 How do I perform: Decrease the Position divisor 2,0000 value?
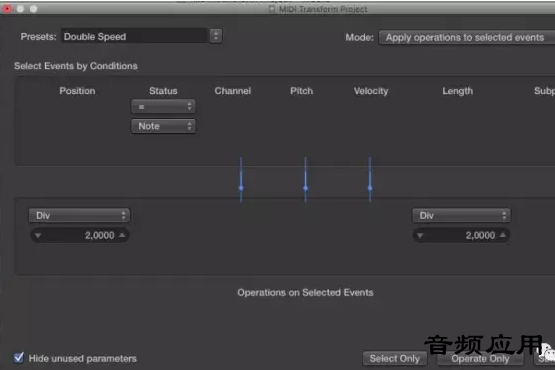pyautogui.click(x=38, y=235)
